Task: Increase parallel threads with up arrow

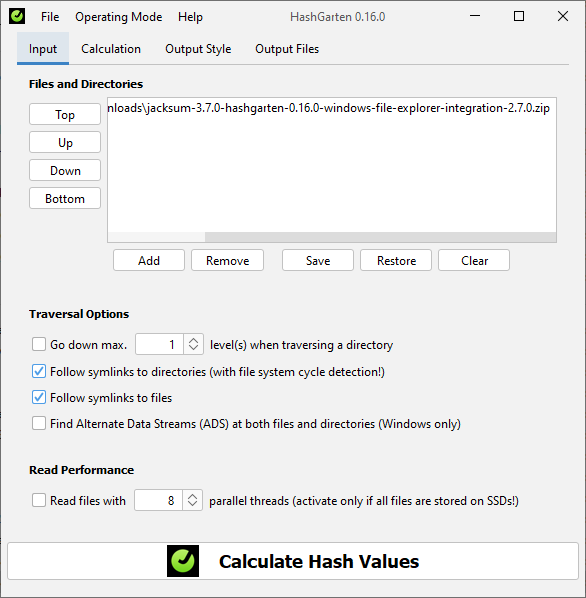Action: 193,496
